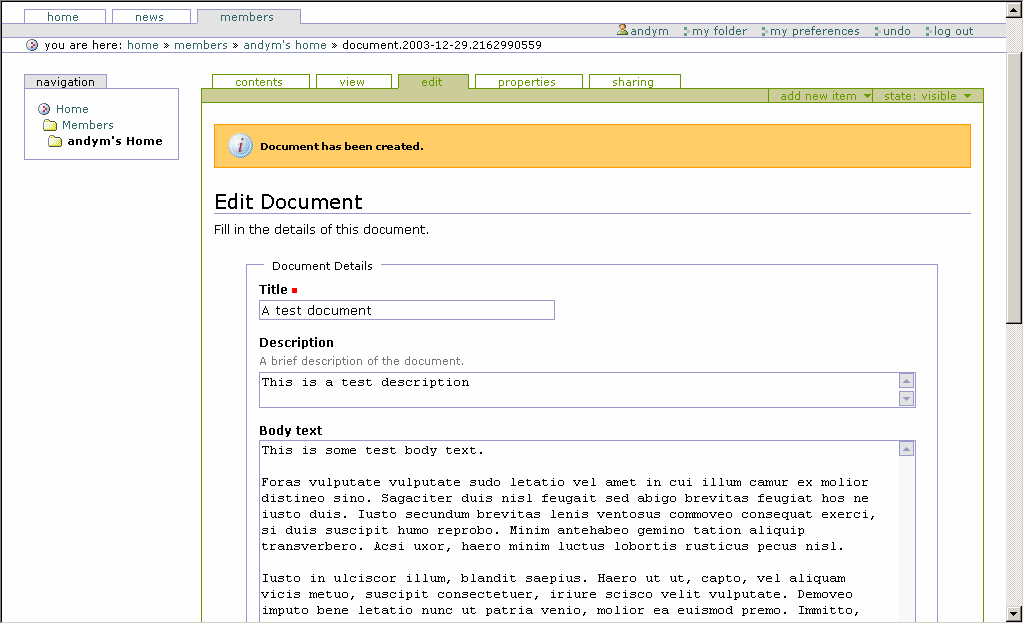Go to the sharing tab
Screen dimensions: 1024x624
pos(633,82)
